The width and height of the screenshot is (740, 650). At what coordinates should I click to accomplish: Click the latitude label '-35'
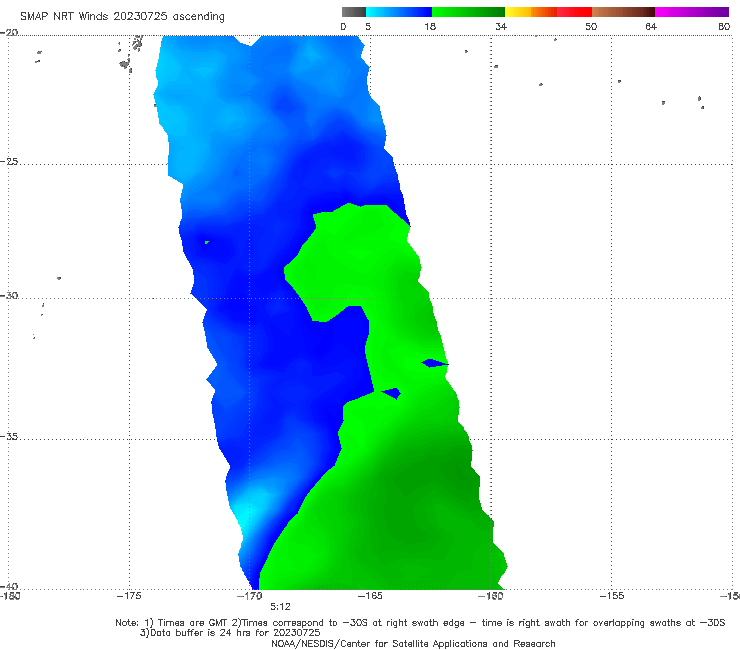pyautogui.click(x=9, y=436)
